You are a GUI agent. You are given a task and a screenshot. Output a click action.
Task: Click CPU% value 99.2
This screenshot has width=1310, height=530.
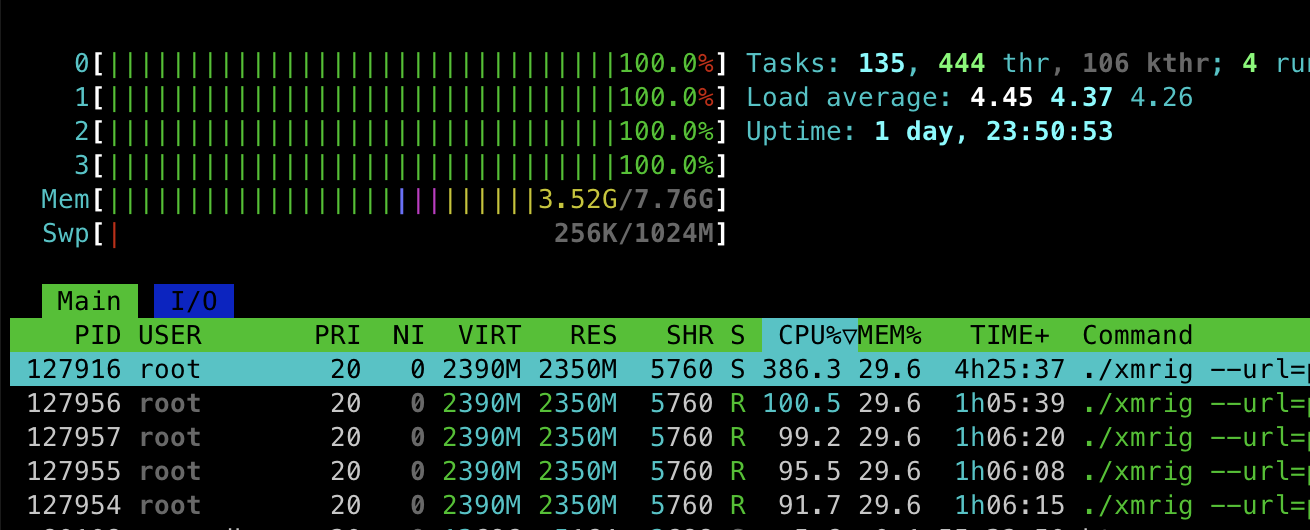click(x=810, y=437)
